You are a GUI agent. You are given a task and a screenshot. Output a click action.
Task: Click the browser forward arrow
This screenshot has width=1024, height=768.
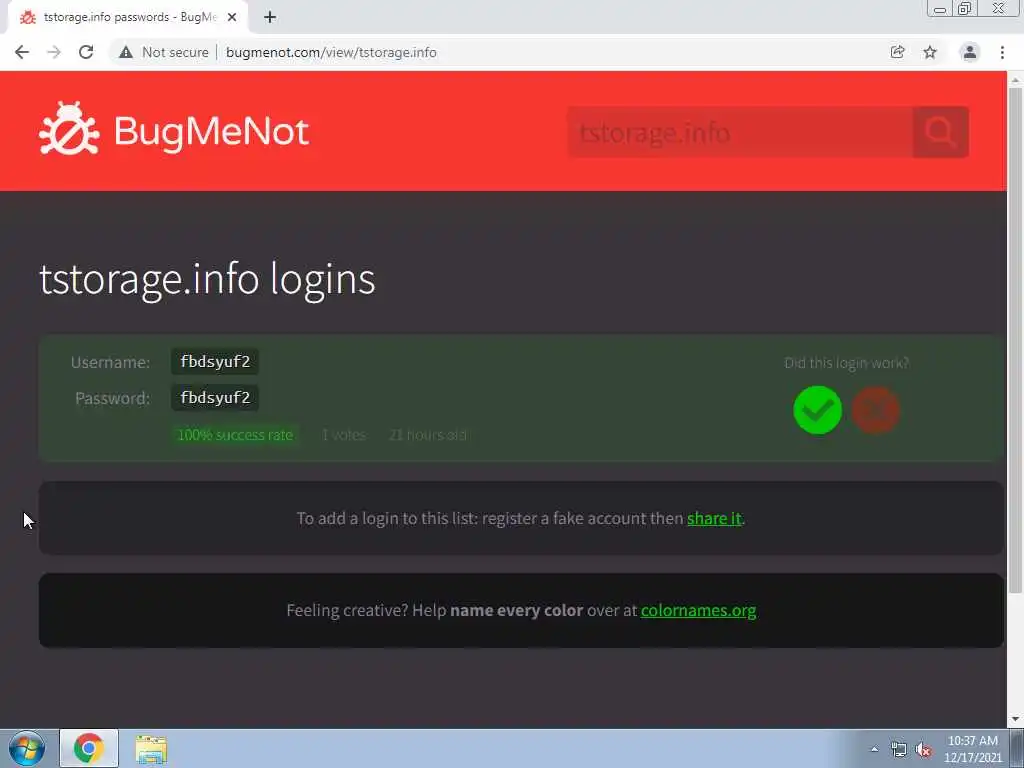(54, 52)
